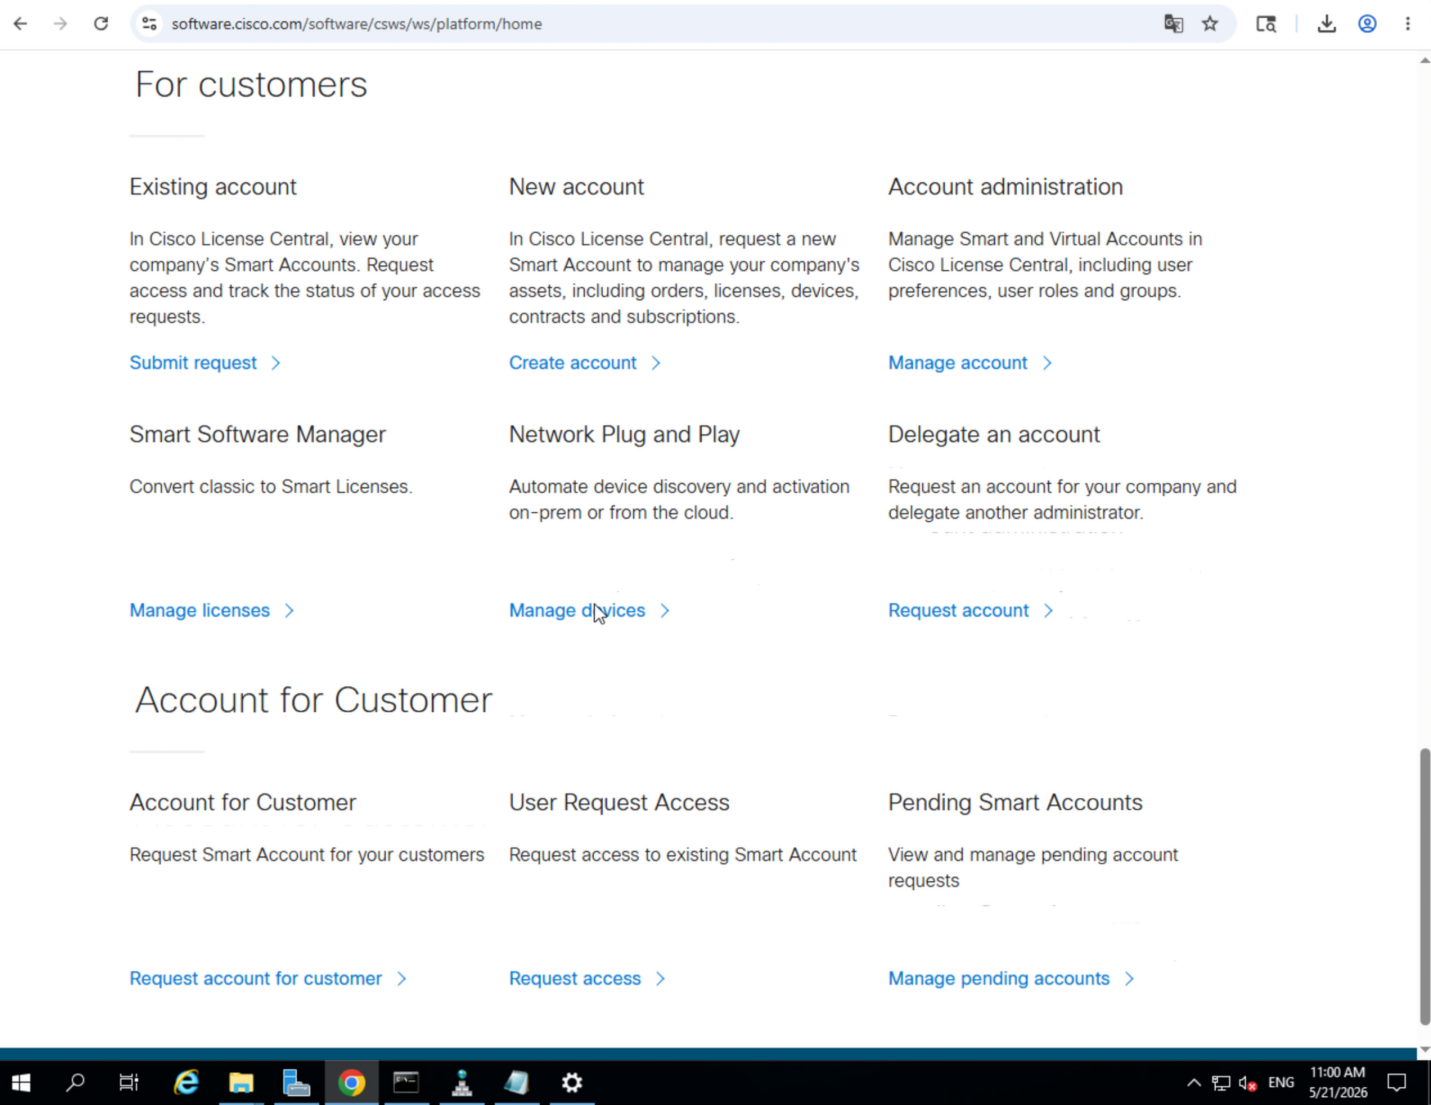Open the Chrome profile icon
This screenshot has height=1105, width=1431.
(1367, 24)
